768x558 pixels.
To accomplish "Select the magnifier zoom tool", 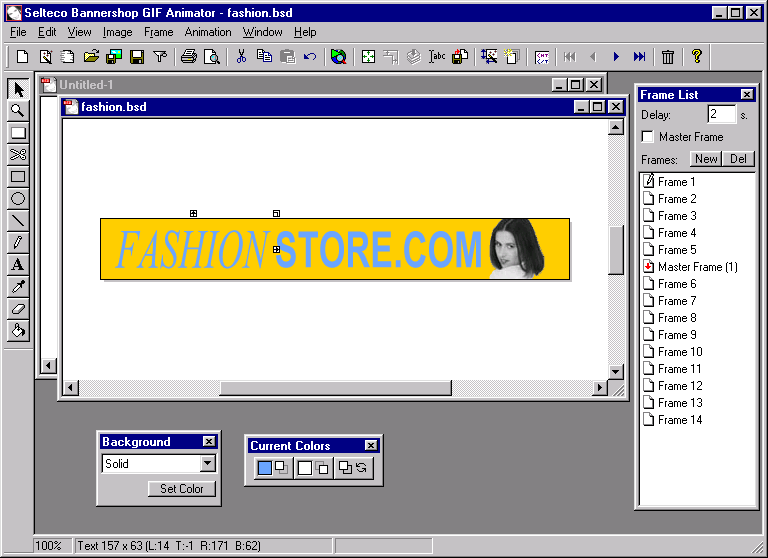I will 18,111.
